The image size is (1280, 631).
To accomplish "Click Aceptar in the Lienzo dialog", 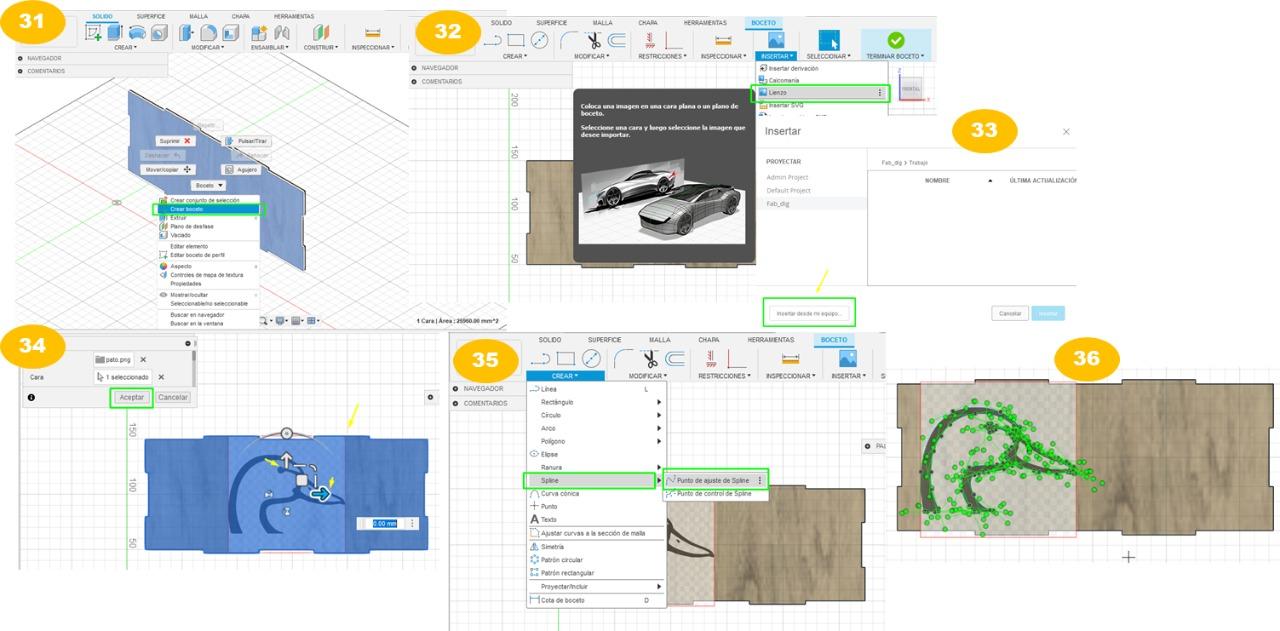I will [x=131, y=397].
